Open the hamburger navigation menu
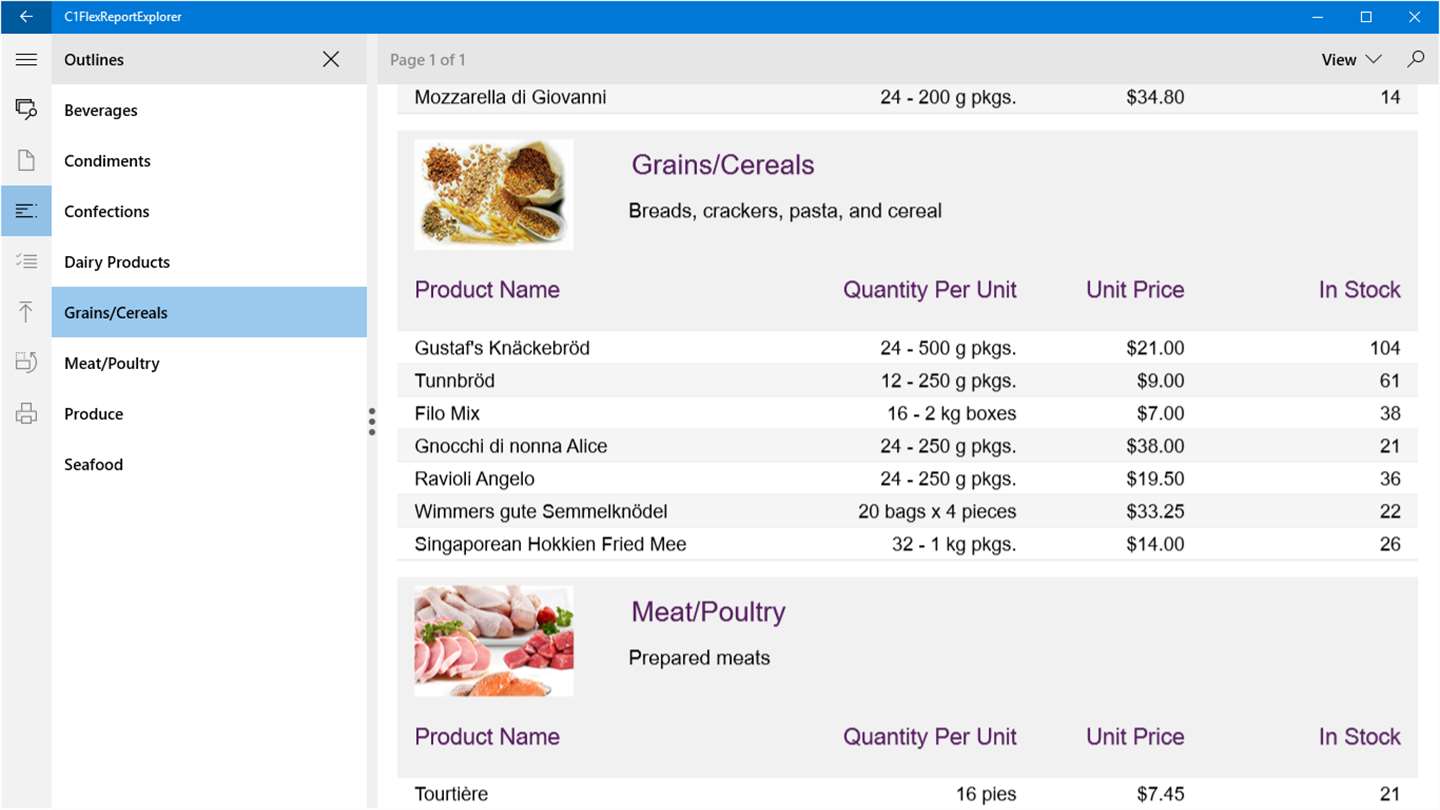This screenshot has height=810, width=1440. pyautogui.click(x=26, y=60)
